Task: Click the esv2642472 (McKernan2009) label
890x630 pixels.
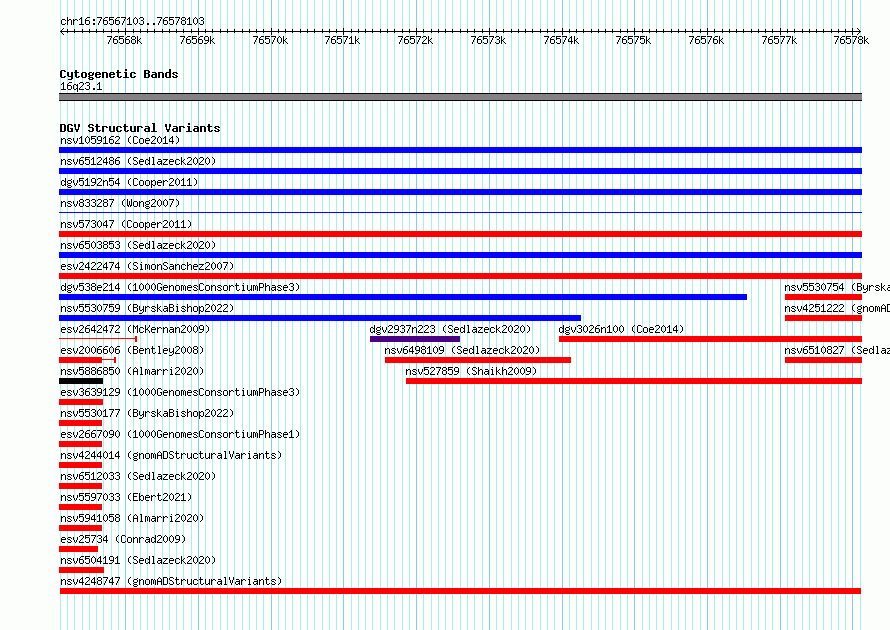Action: tap(135, 329)
